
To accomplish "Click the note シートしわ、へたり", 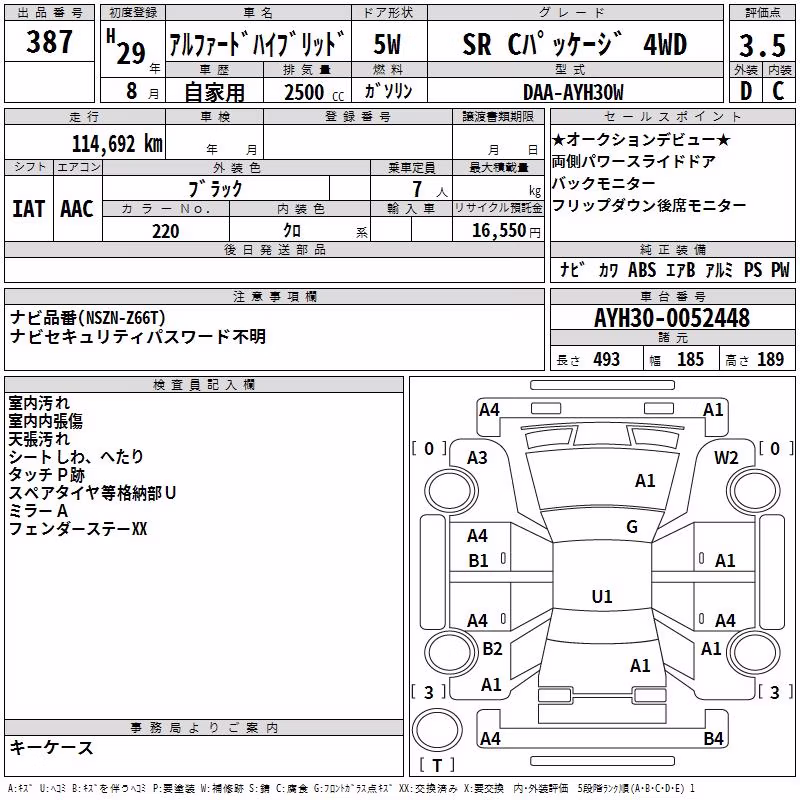I will (76, 457).
